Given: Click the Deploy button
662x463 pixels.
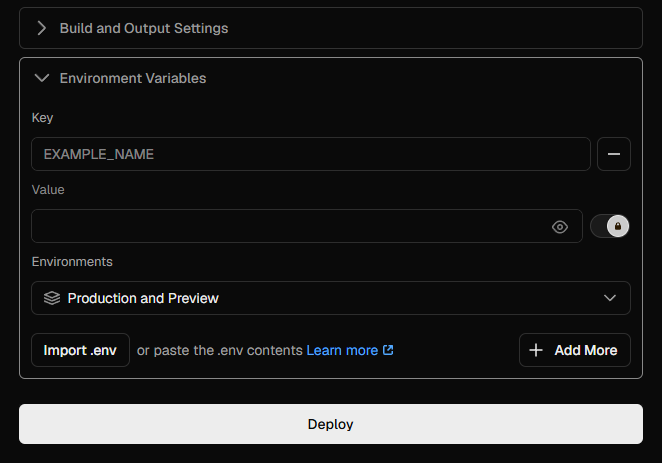Looking at the screenshot, I should [x=331, y=424].
